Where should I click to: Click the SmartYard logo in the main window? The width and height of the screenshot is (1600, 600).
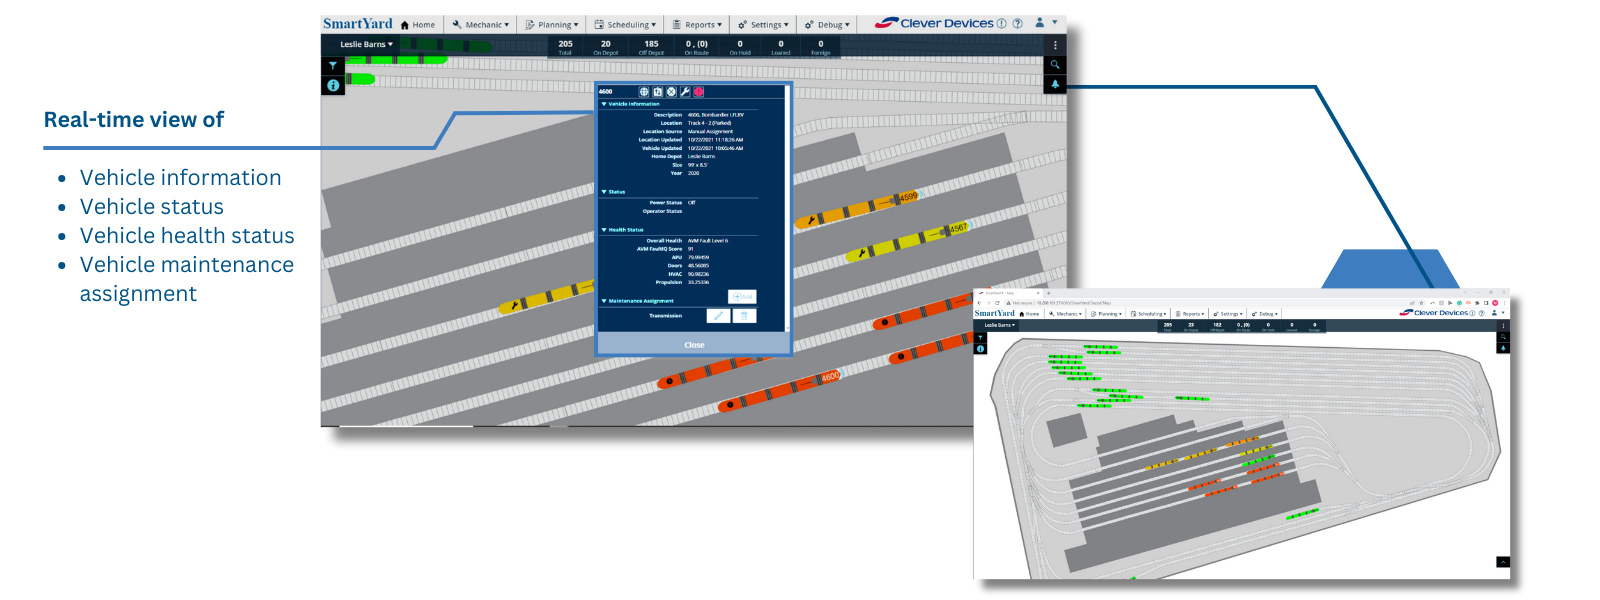pyautogui.click(x=358, y=24)
